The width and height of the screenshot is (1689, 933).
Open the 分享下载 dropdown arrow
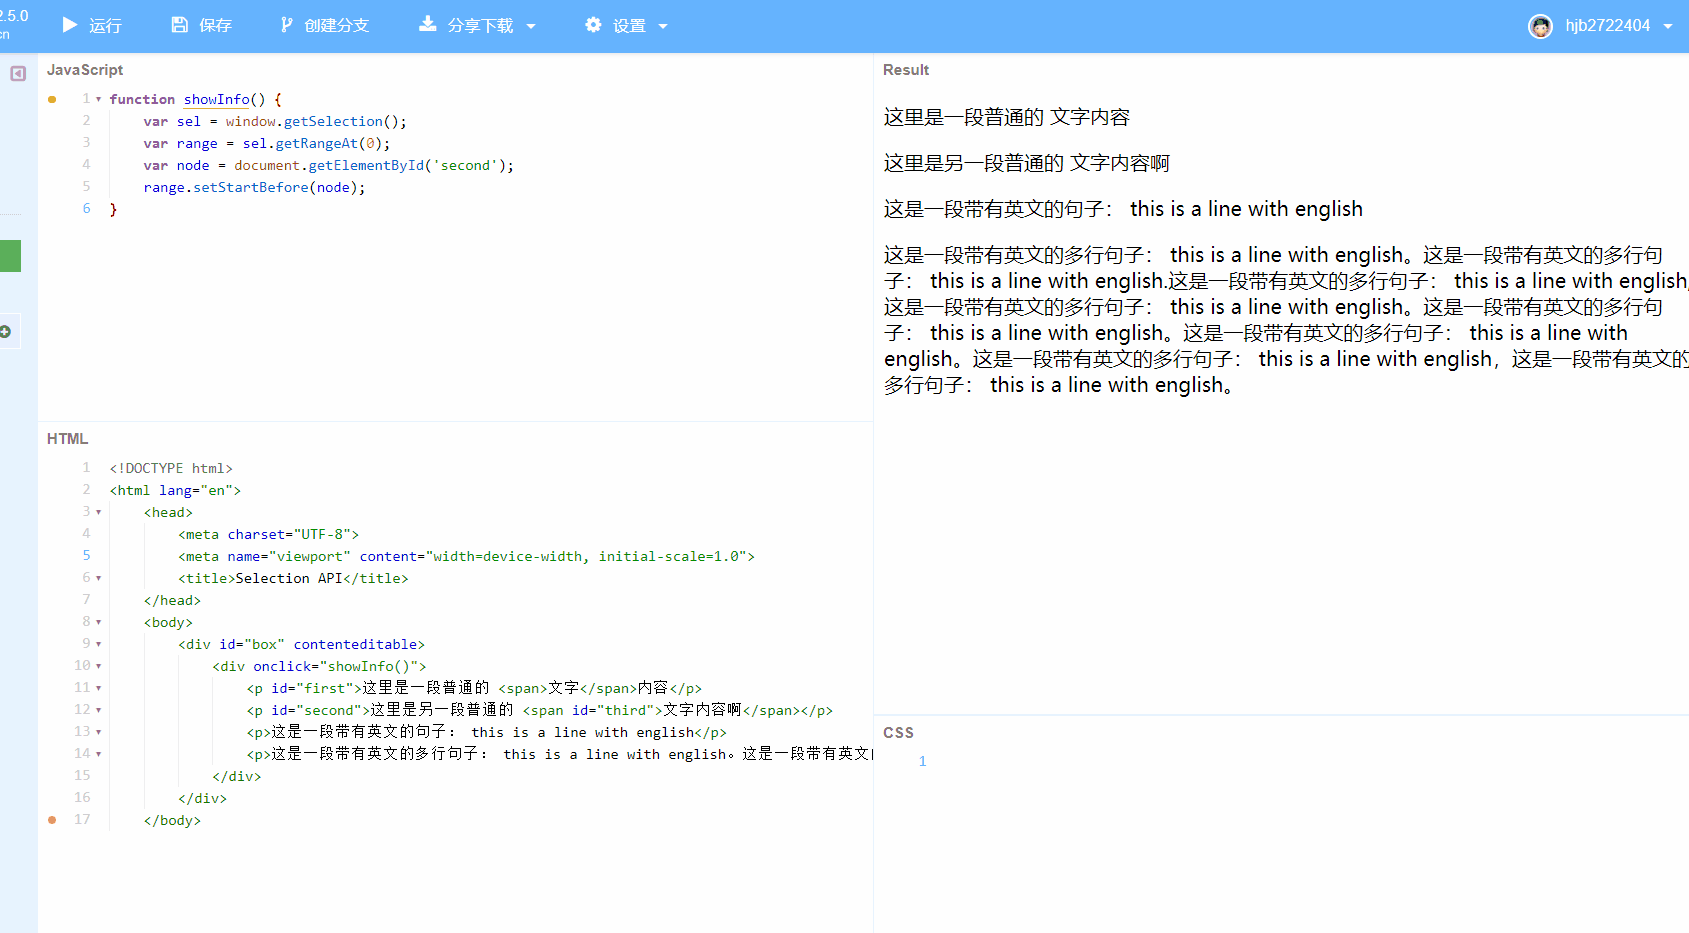[531, 27]
